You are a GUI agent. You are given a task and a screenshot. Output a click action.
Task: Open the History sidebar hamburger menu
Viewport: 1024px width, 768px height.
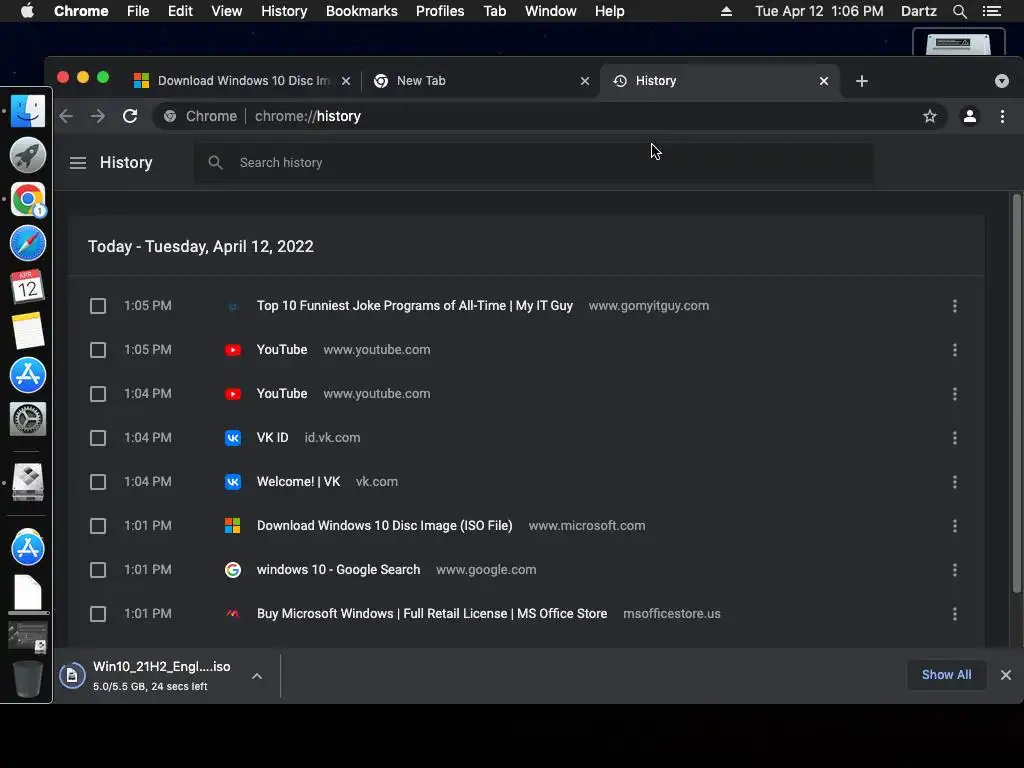[x=78, y=163]
